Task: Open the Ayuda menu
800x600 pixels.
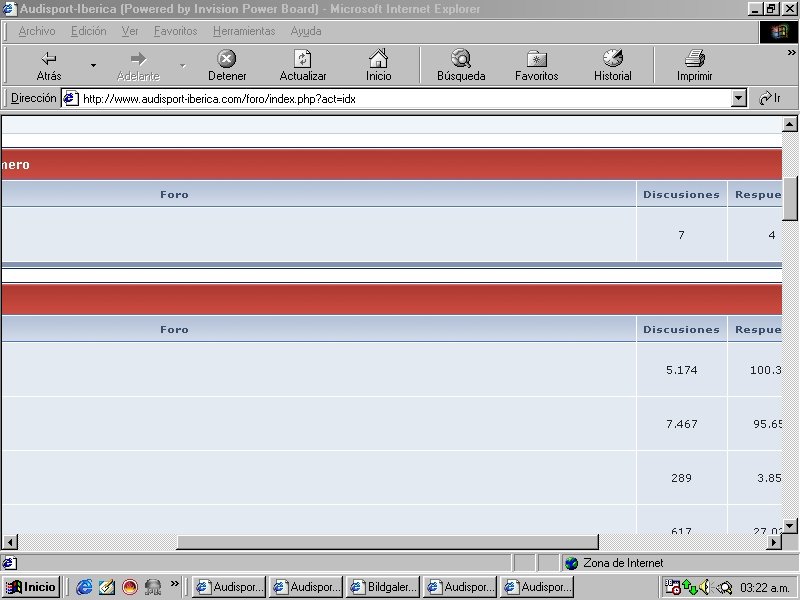Action: pyautogui.click(x=306, y=31)
